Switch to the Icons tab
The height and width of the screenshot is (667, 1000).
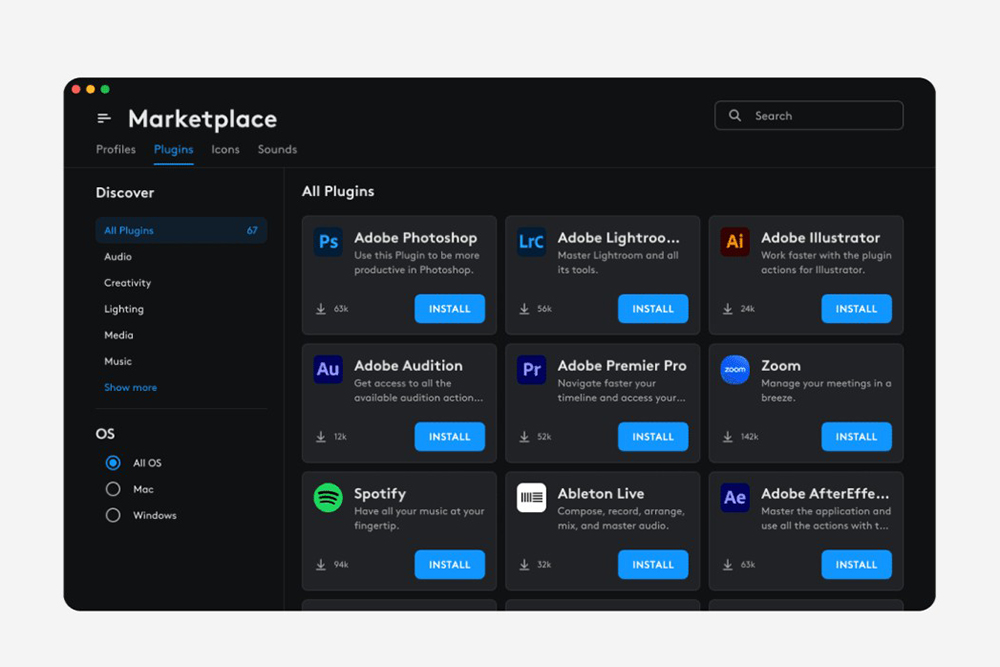tap(225, 149)
